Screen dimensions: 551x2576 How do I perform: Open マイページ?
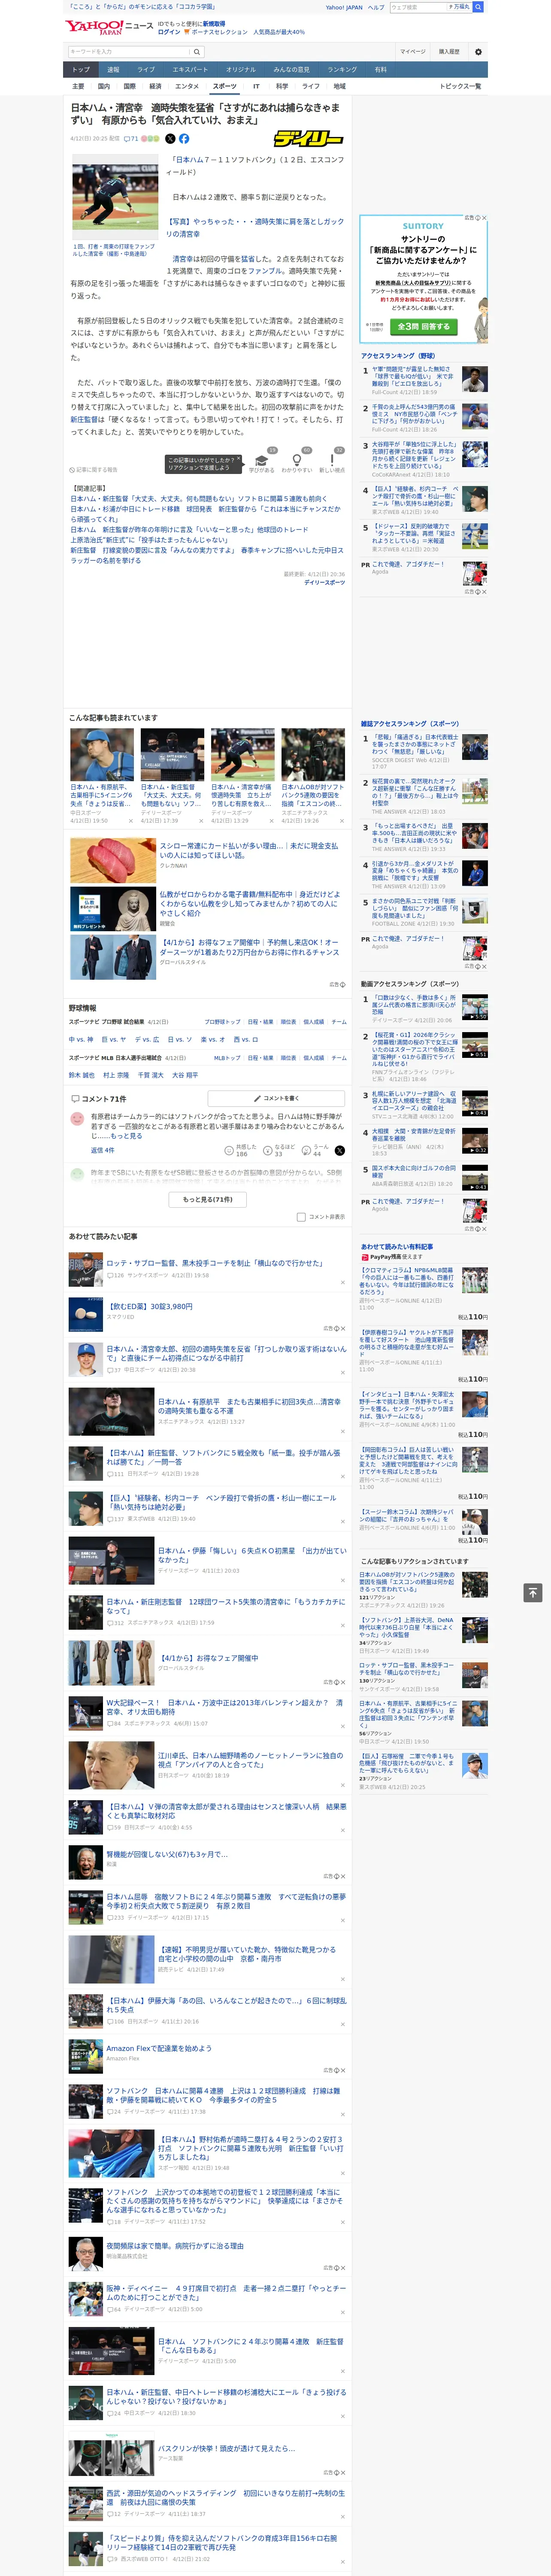[x=413, y=52]
